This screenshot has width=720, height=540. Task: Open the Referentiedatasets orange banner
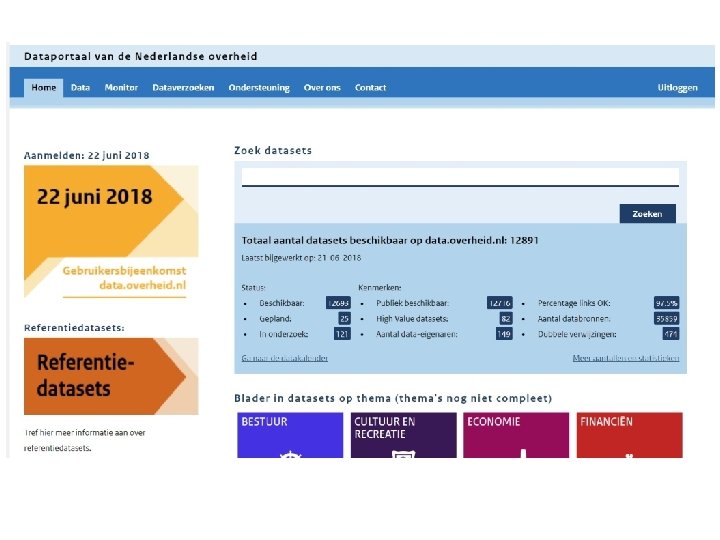click(111, 377)
